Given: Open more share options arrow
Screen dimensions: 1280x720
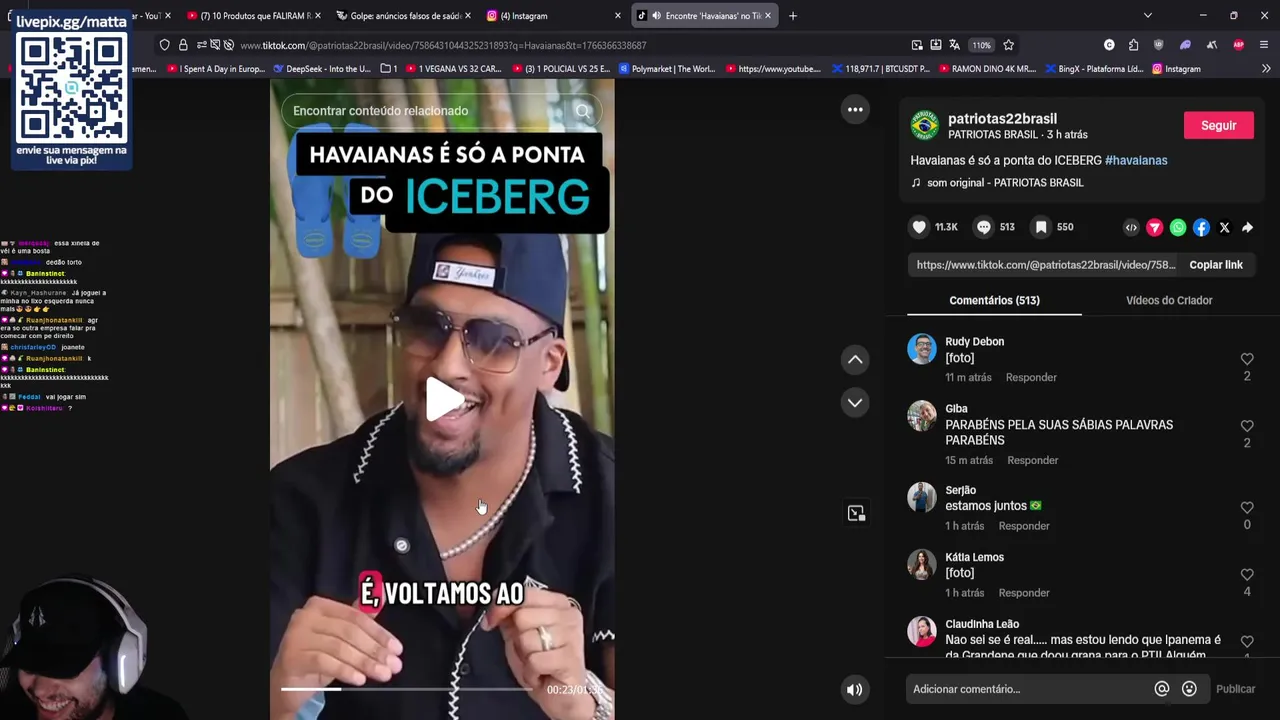Looking at the screenshot, I should click(1247, 228).
